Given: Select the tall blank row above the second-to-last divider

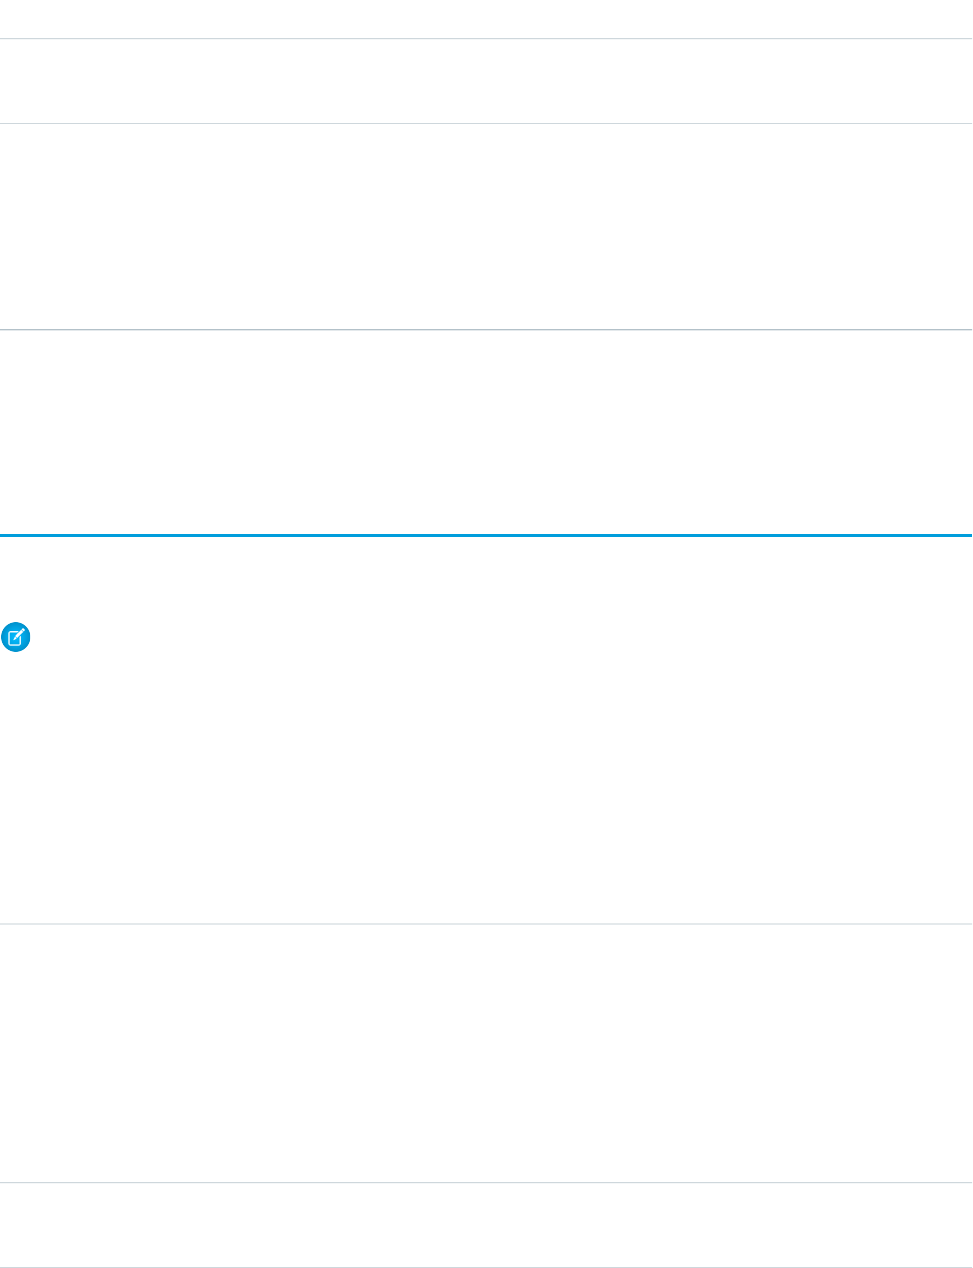Looking at the screenshot, I should click(x=486, y=1054).
